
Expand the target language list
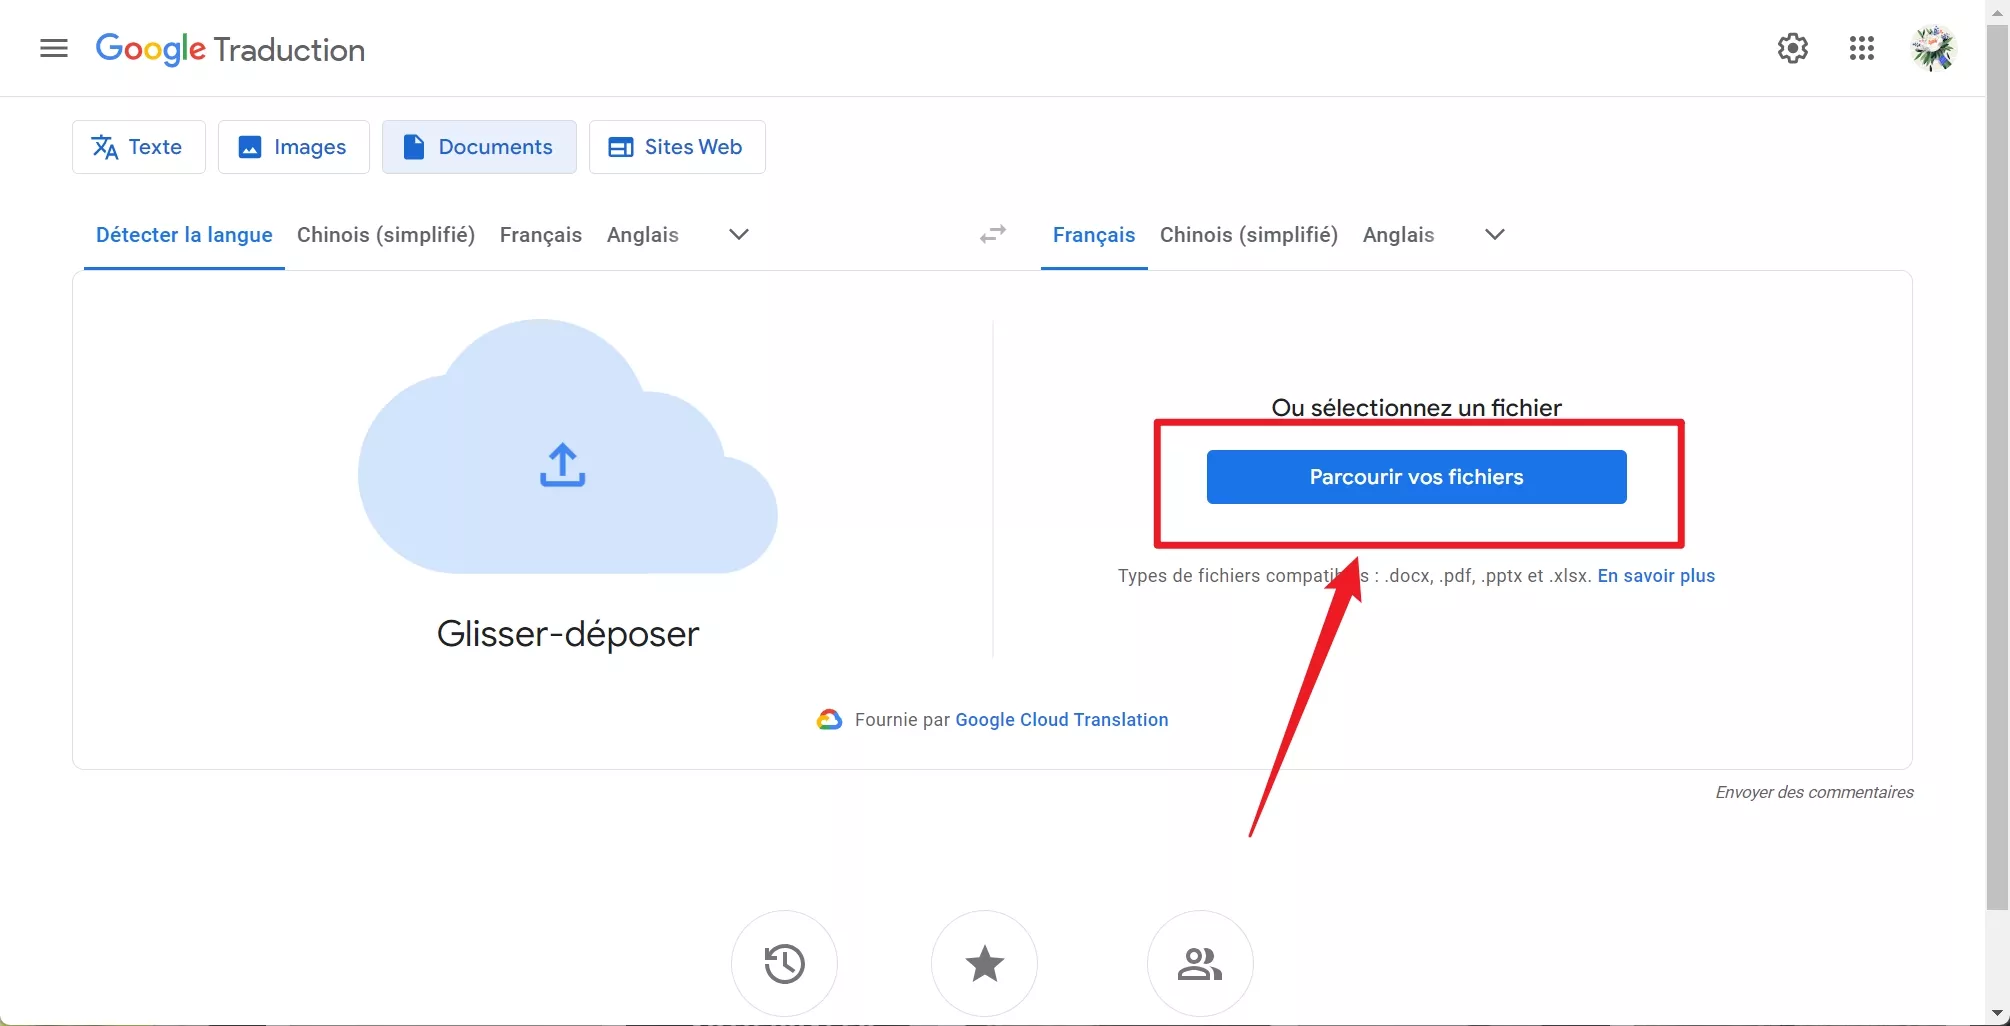pos(1494,234)
